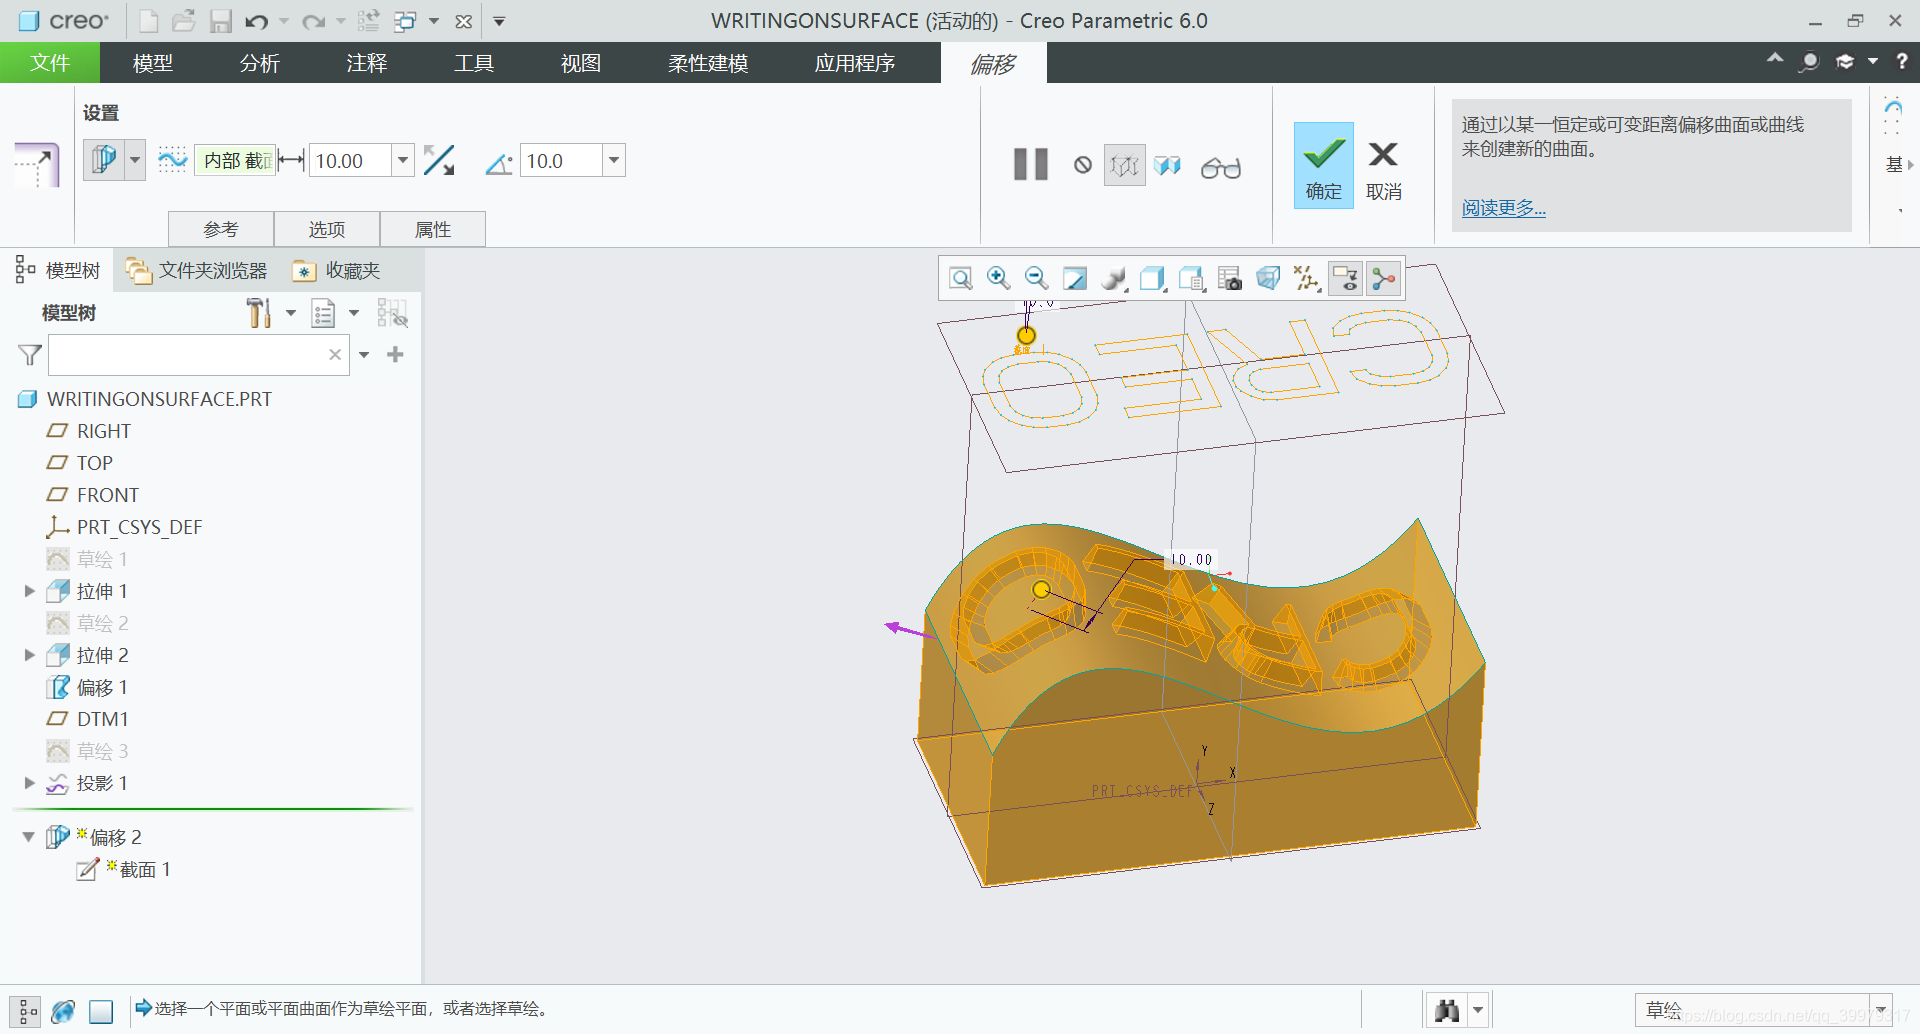Click the add filter plus icon

[395, 355]
